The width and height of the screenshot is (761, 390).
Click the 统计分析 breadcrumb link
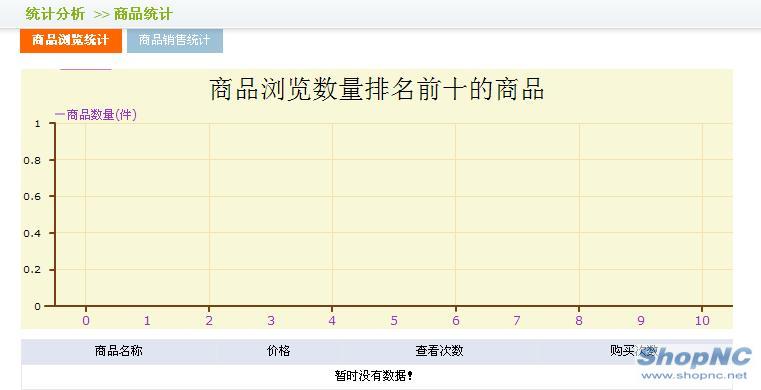(55, 14)
